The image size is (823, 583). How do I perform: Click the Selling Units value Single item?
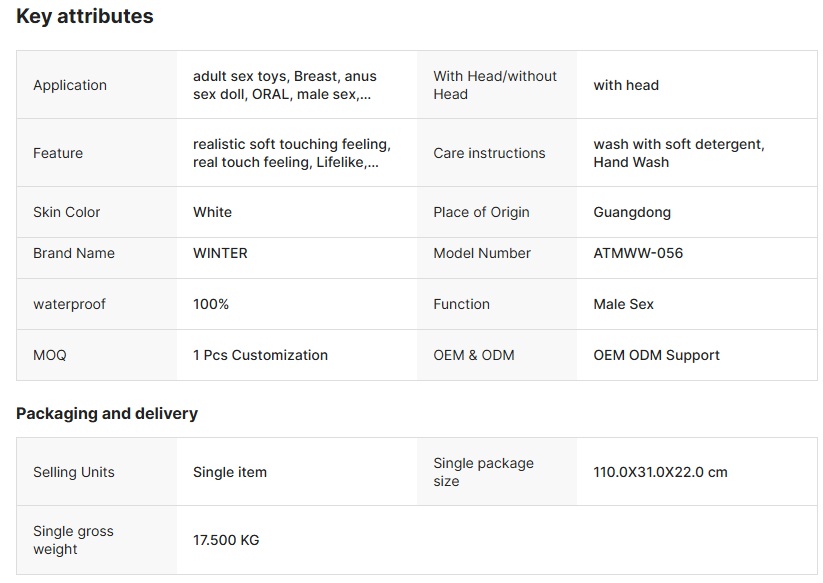229,472
